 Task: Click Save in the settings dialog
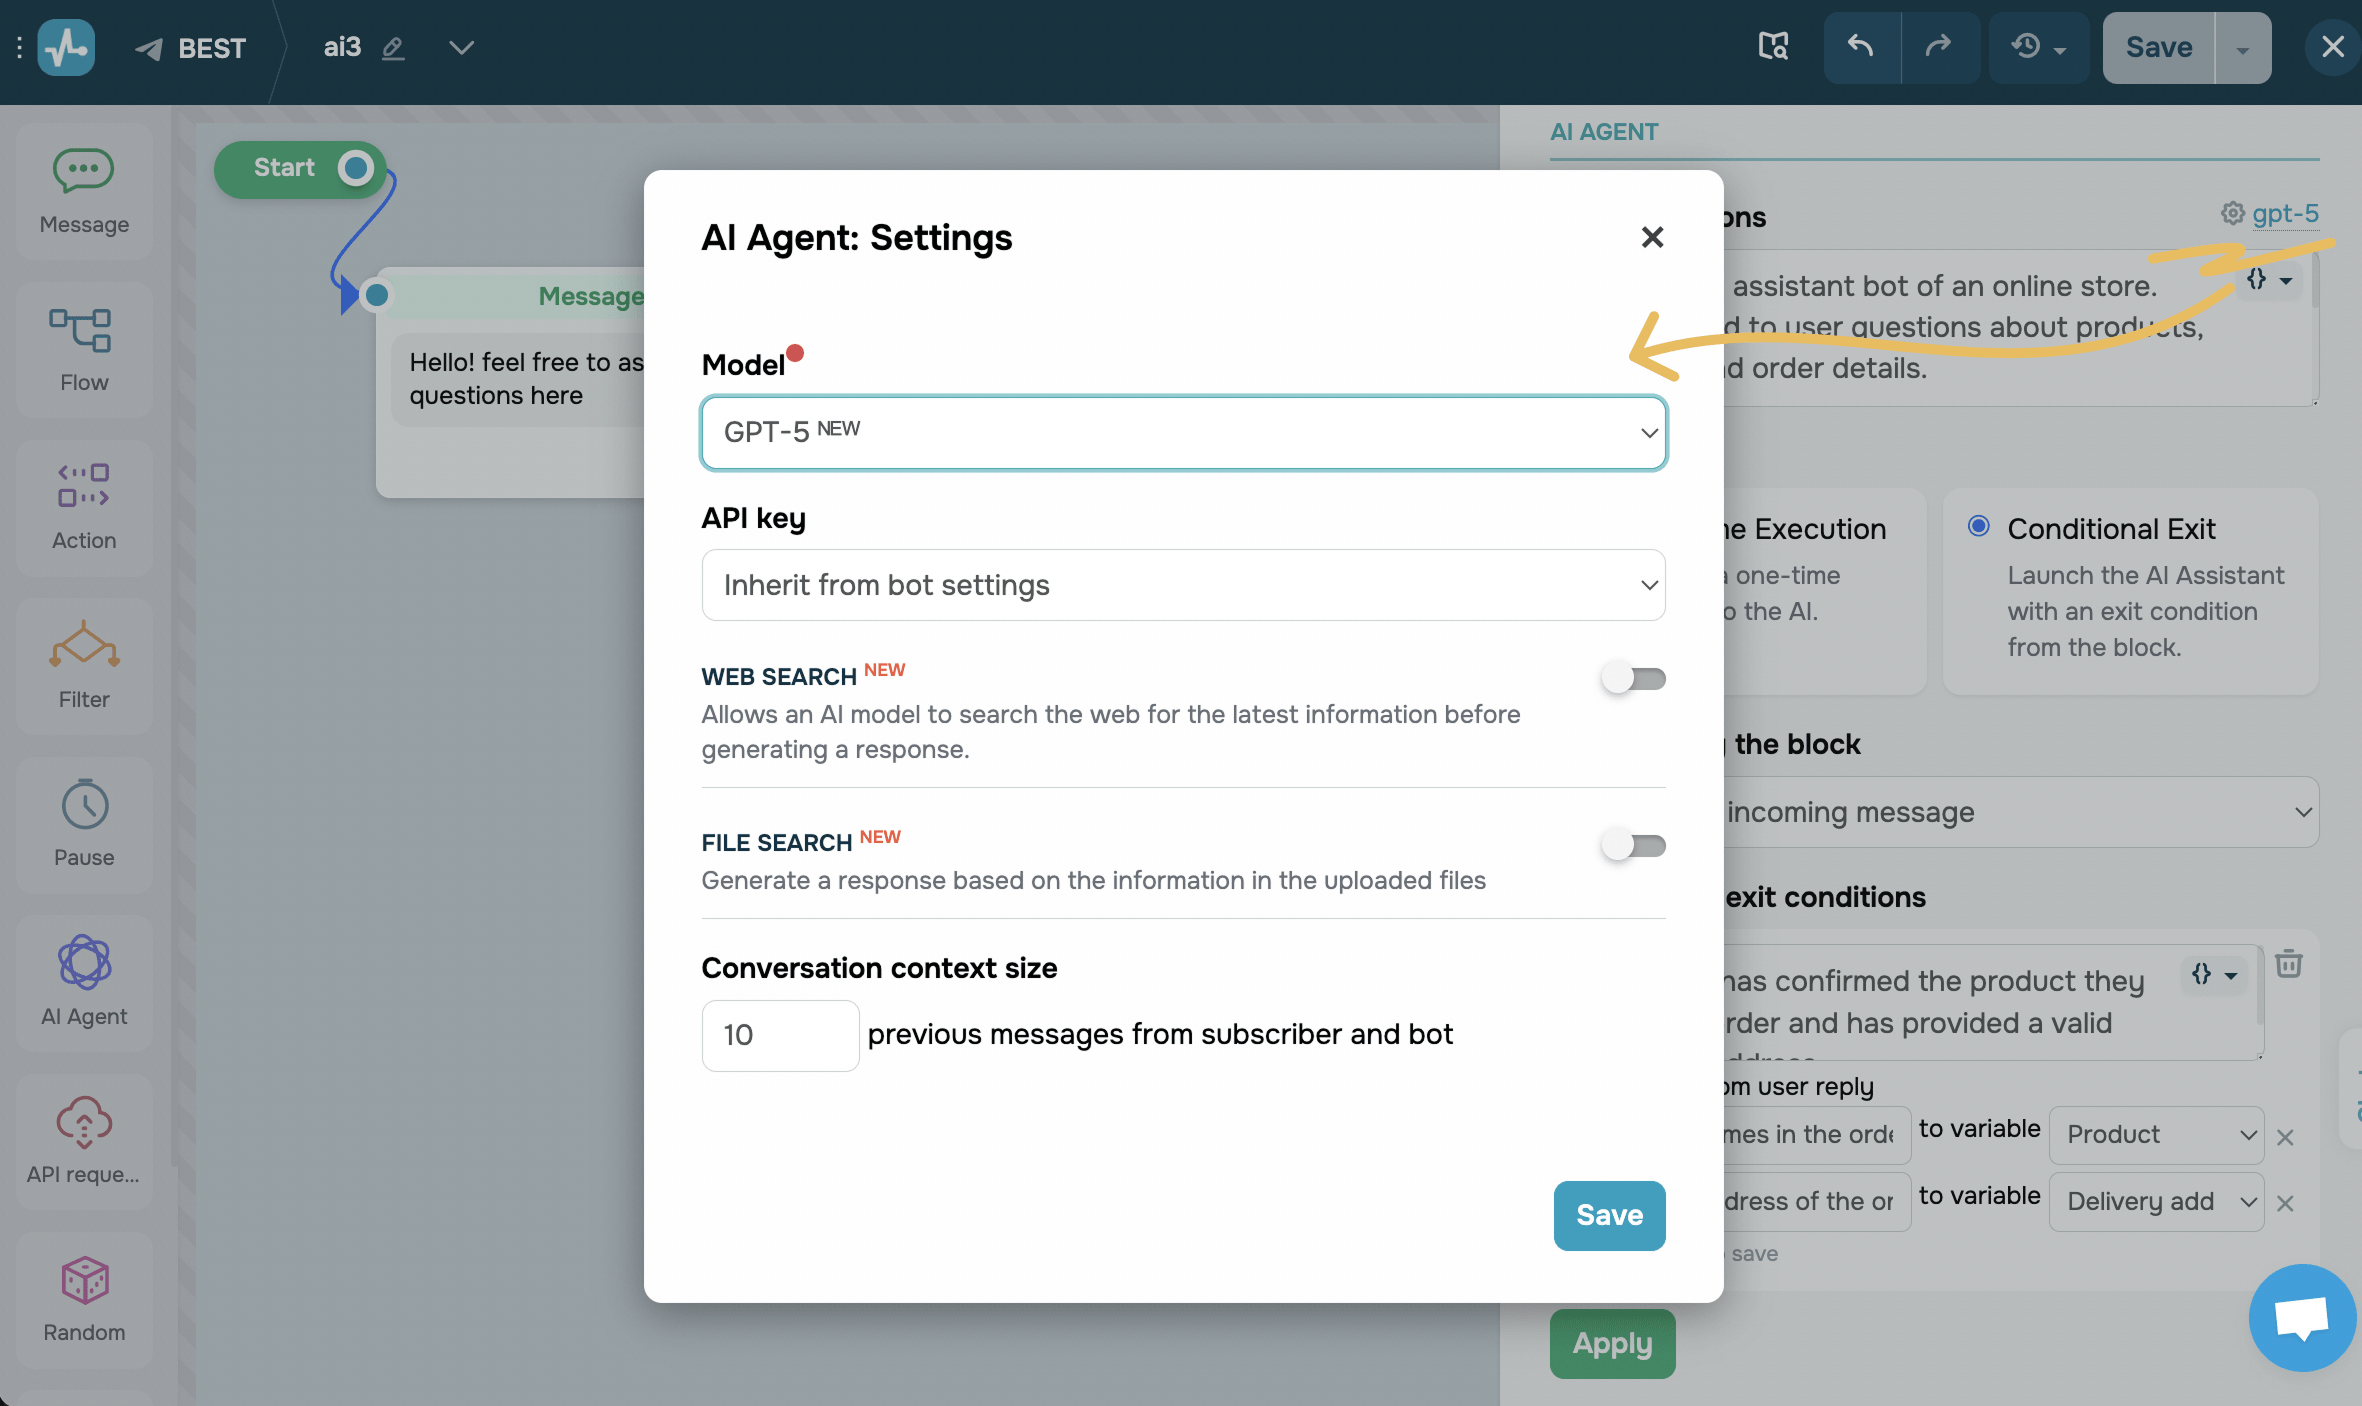1609,1215
